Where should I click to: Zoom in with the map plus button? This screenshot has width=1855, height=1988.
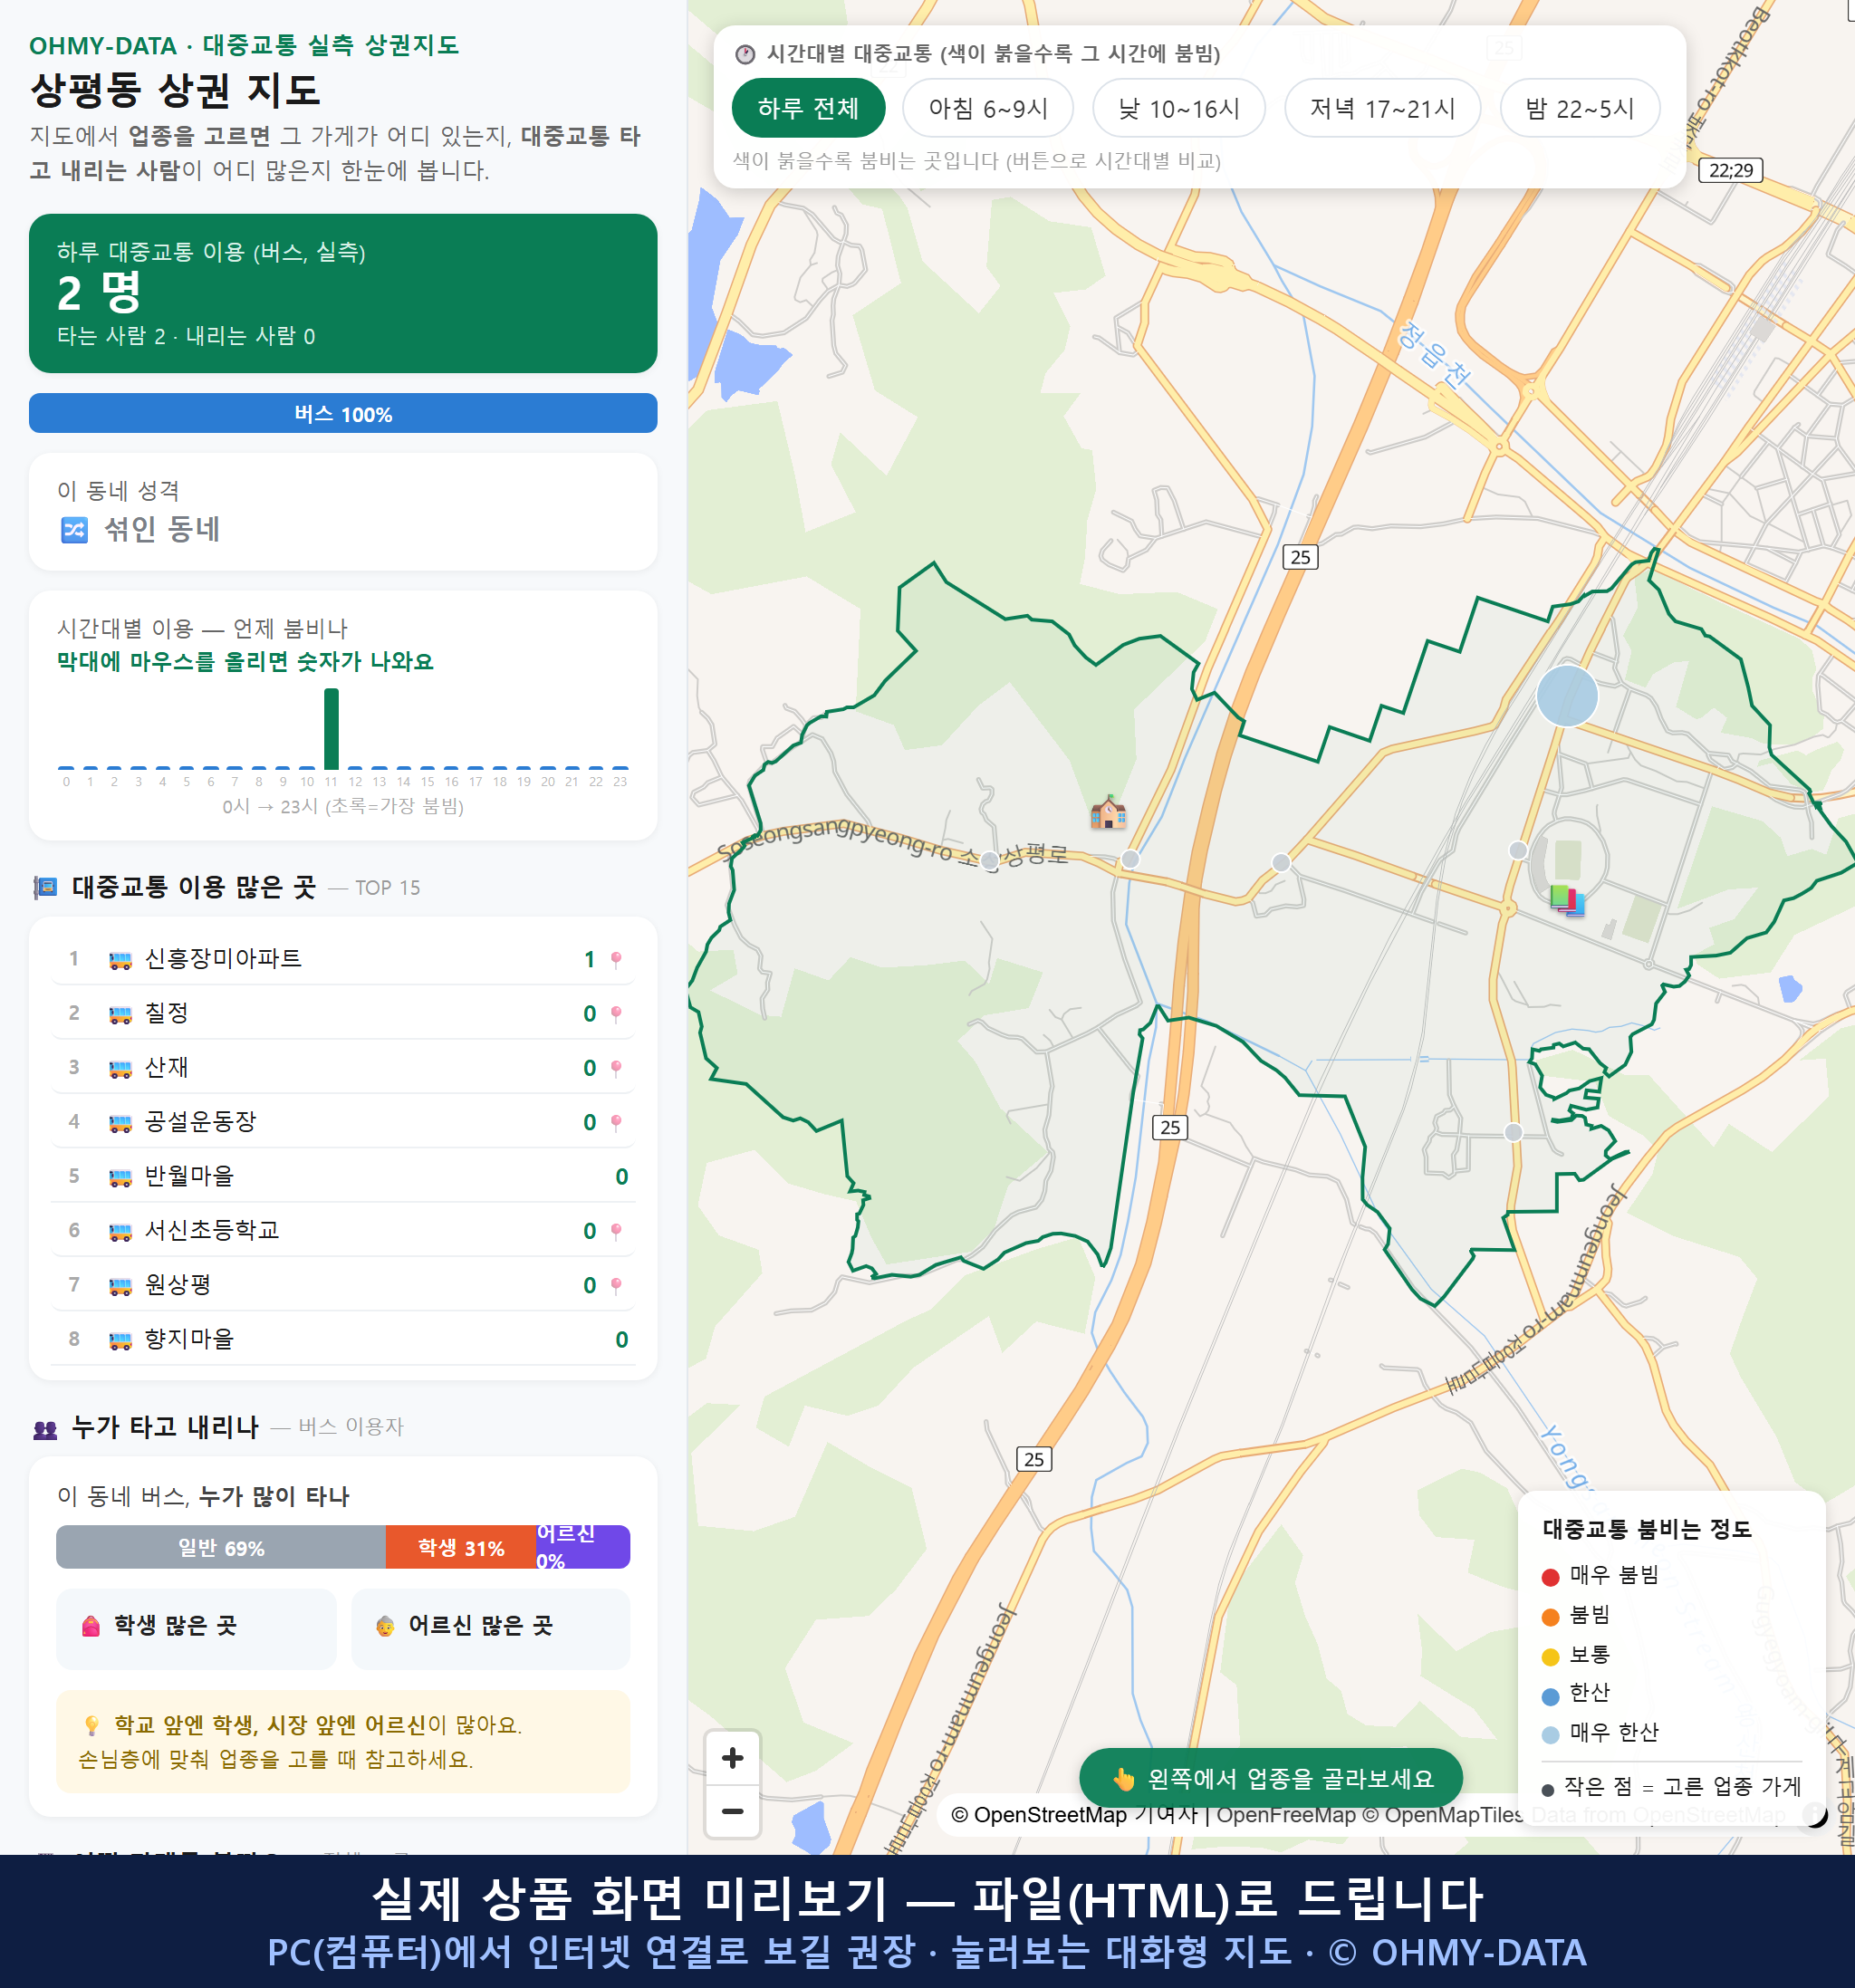tap(732, 1758)
